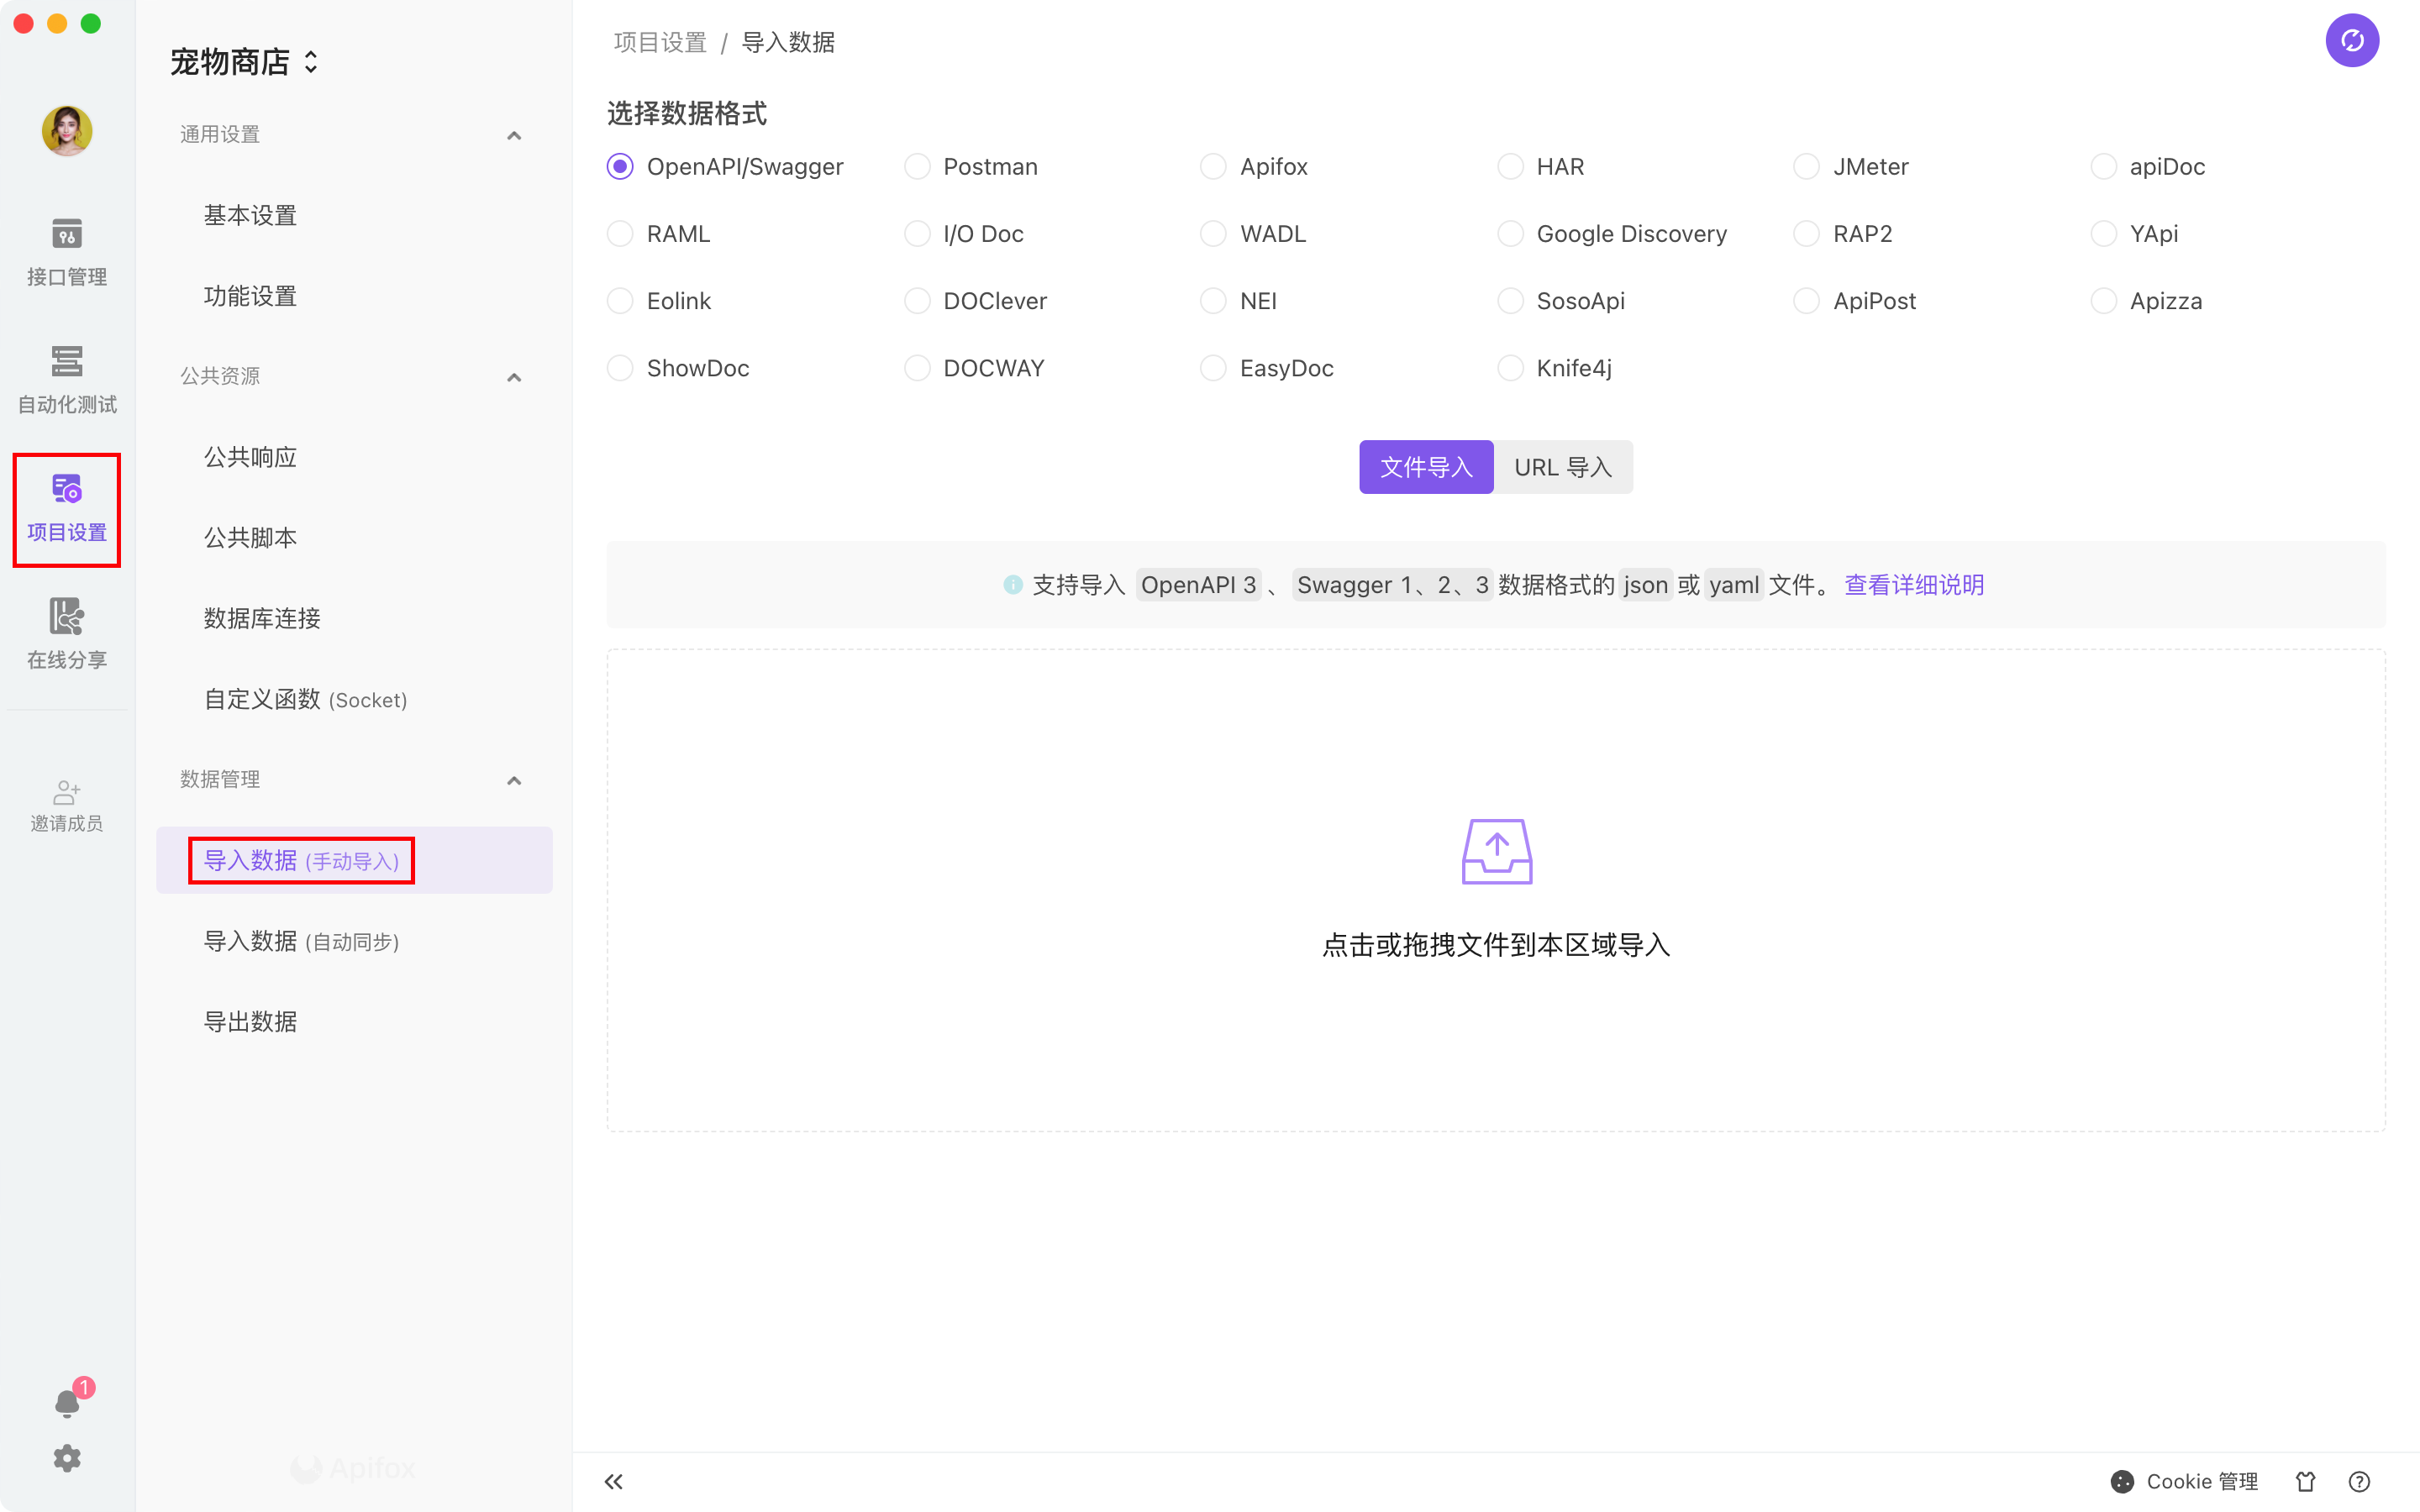Open the settings gear at the bottom left
2420x1512 pixels.
pos(66,1458)
